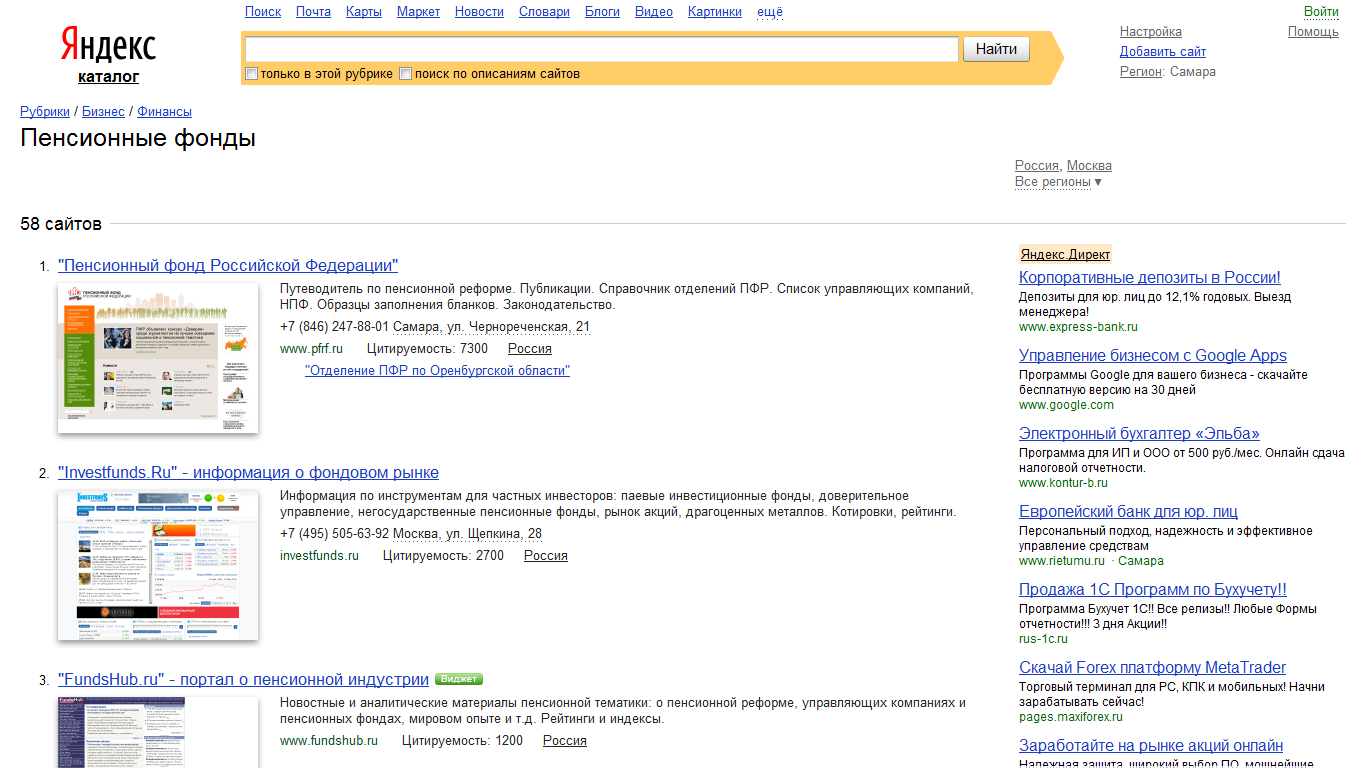This screenshot has height=768, width=1366.
Task: Enable 'только в этой рубрике' checkbox
Action: (x=252, y=74)
